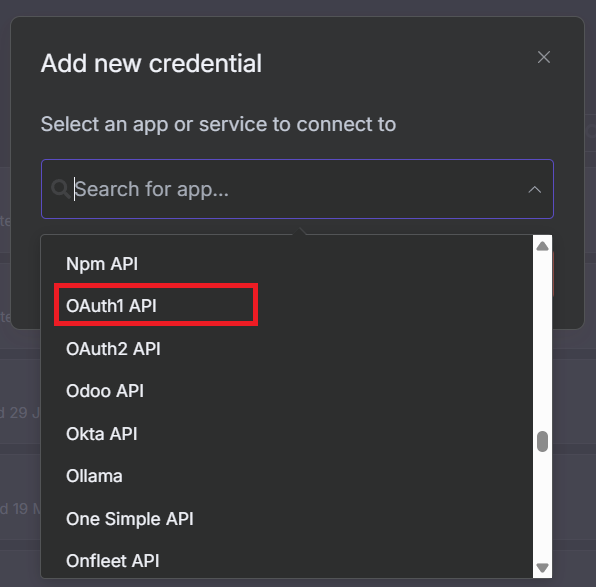The image size is (596, 587).
Task: Close the Add new credential dialog
Action: pyautogui.click(x=544, y=57)
